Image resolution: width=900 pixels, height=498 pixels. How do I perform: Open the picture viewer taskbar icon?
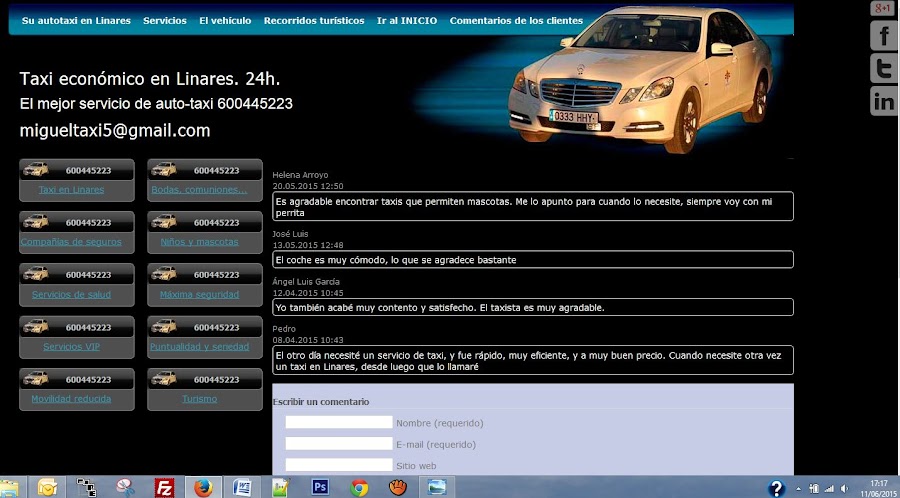[x=437, y=488]
